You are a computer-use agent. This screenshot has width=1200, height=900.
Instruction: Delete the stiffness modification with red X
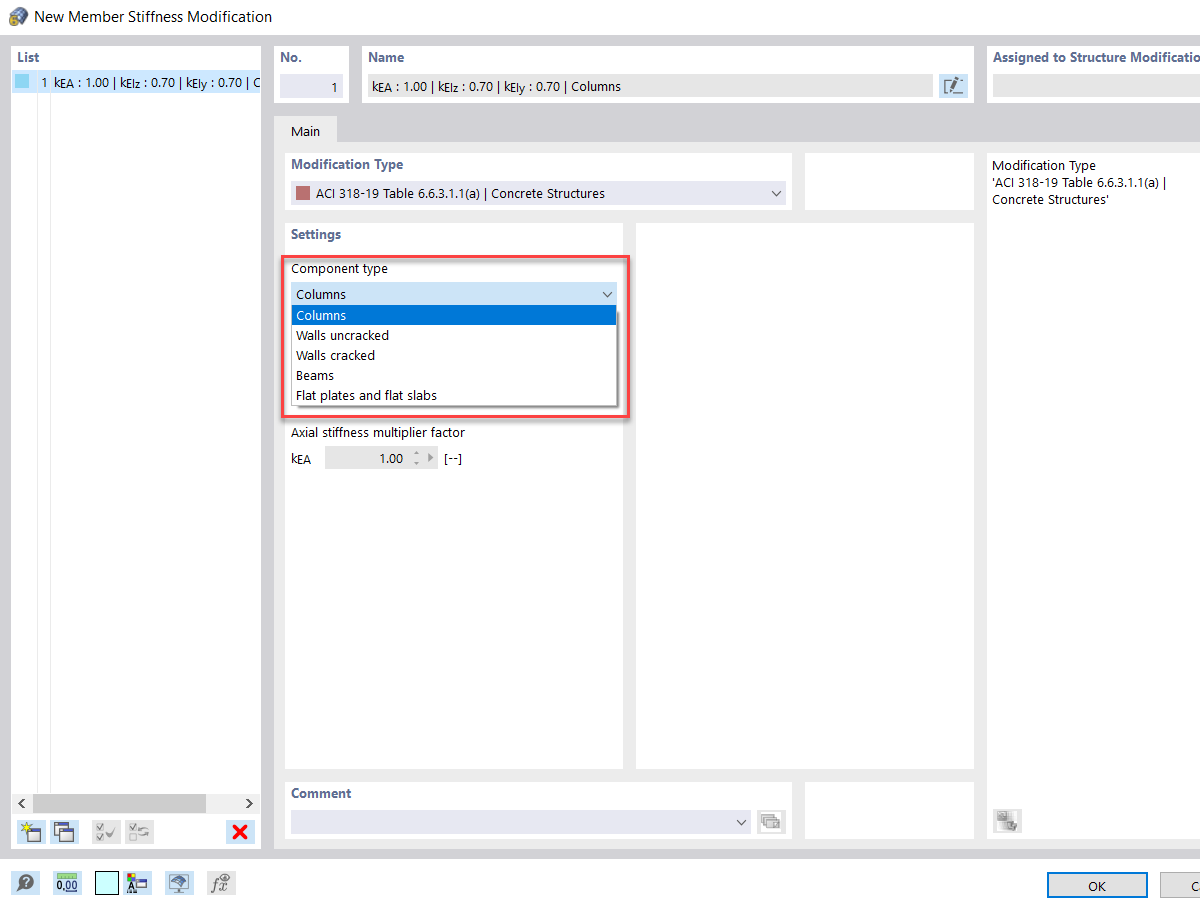coord(239,831)
